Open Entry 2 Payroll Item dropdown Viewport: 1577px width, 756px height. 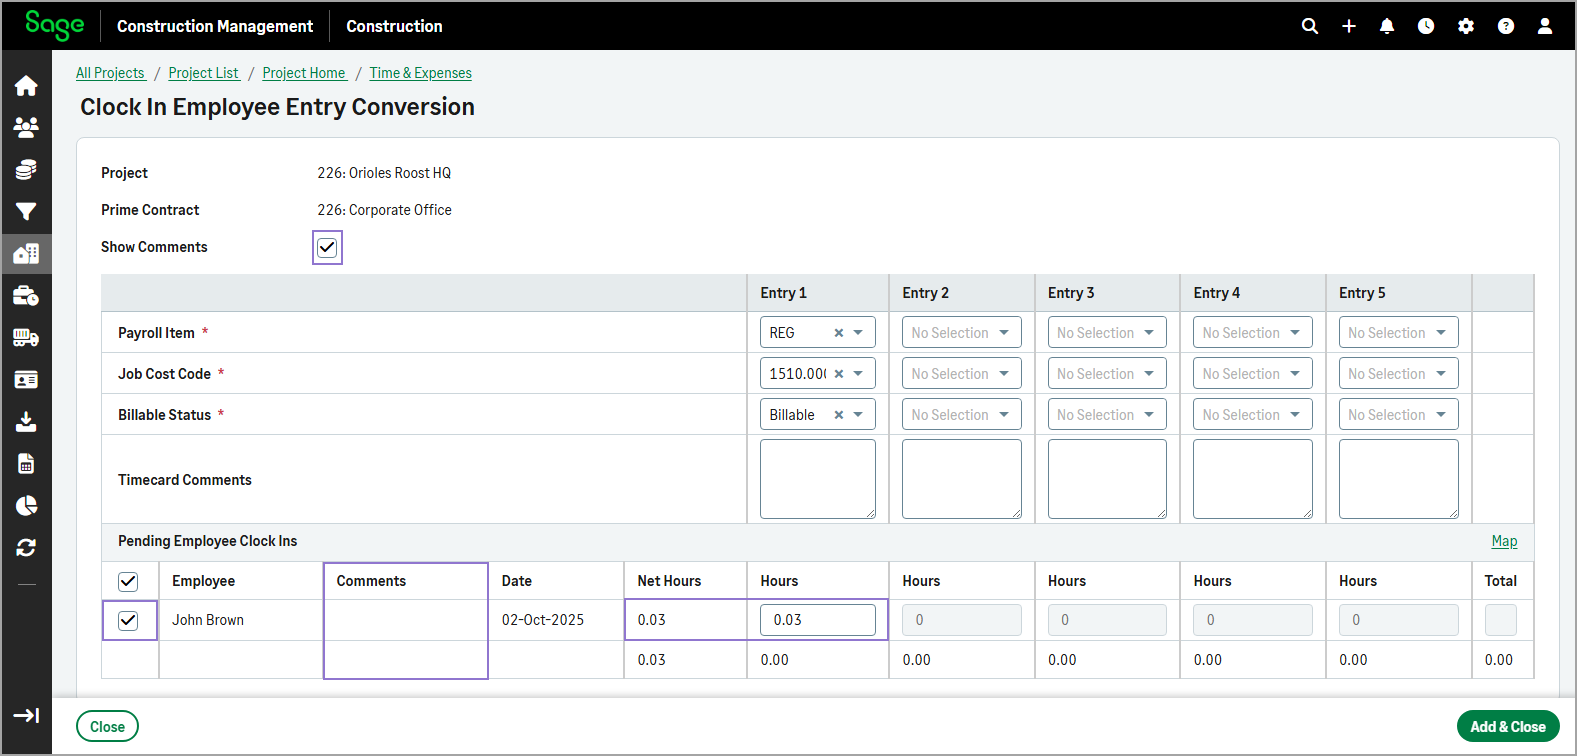click(x=961, y=333)
